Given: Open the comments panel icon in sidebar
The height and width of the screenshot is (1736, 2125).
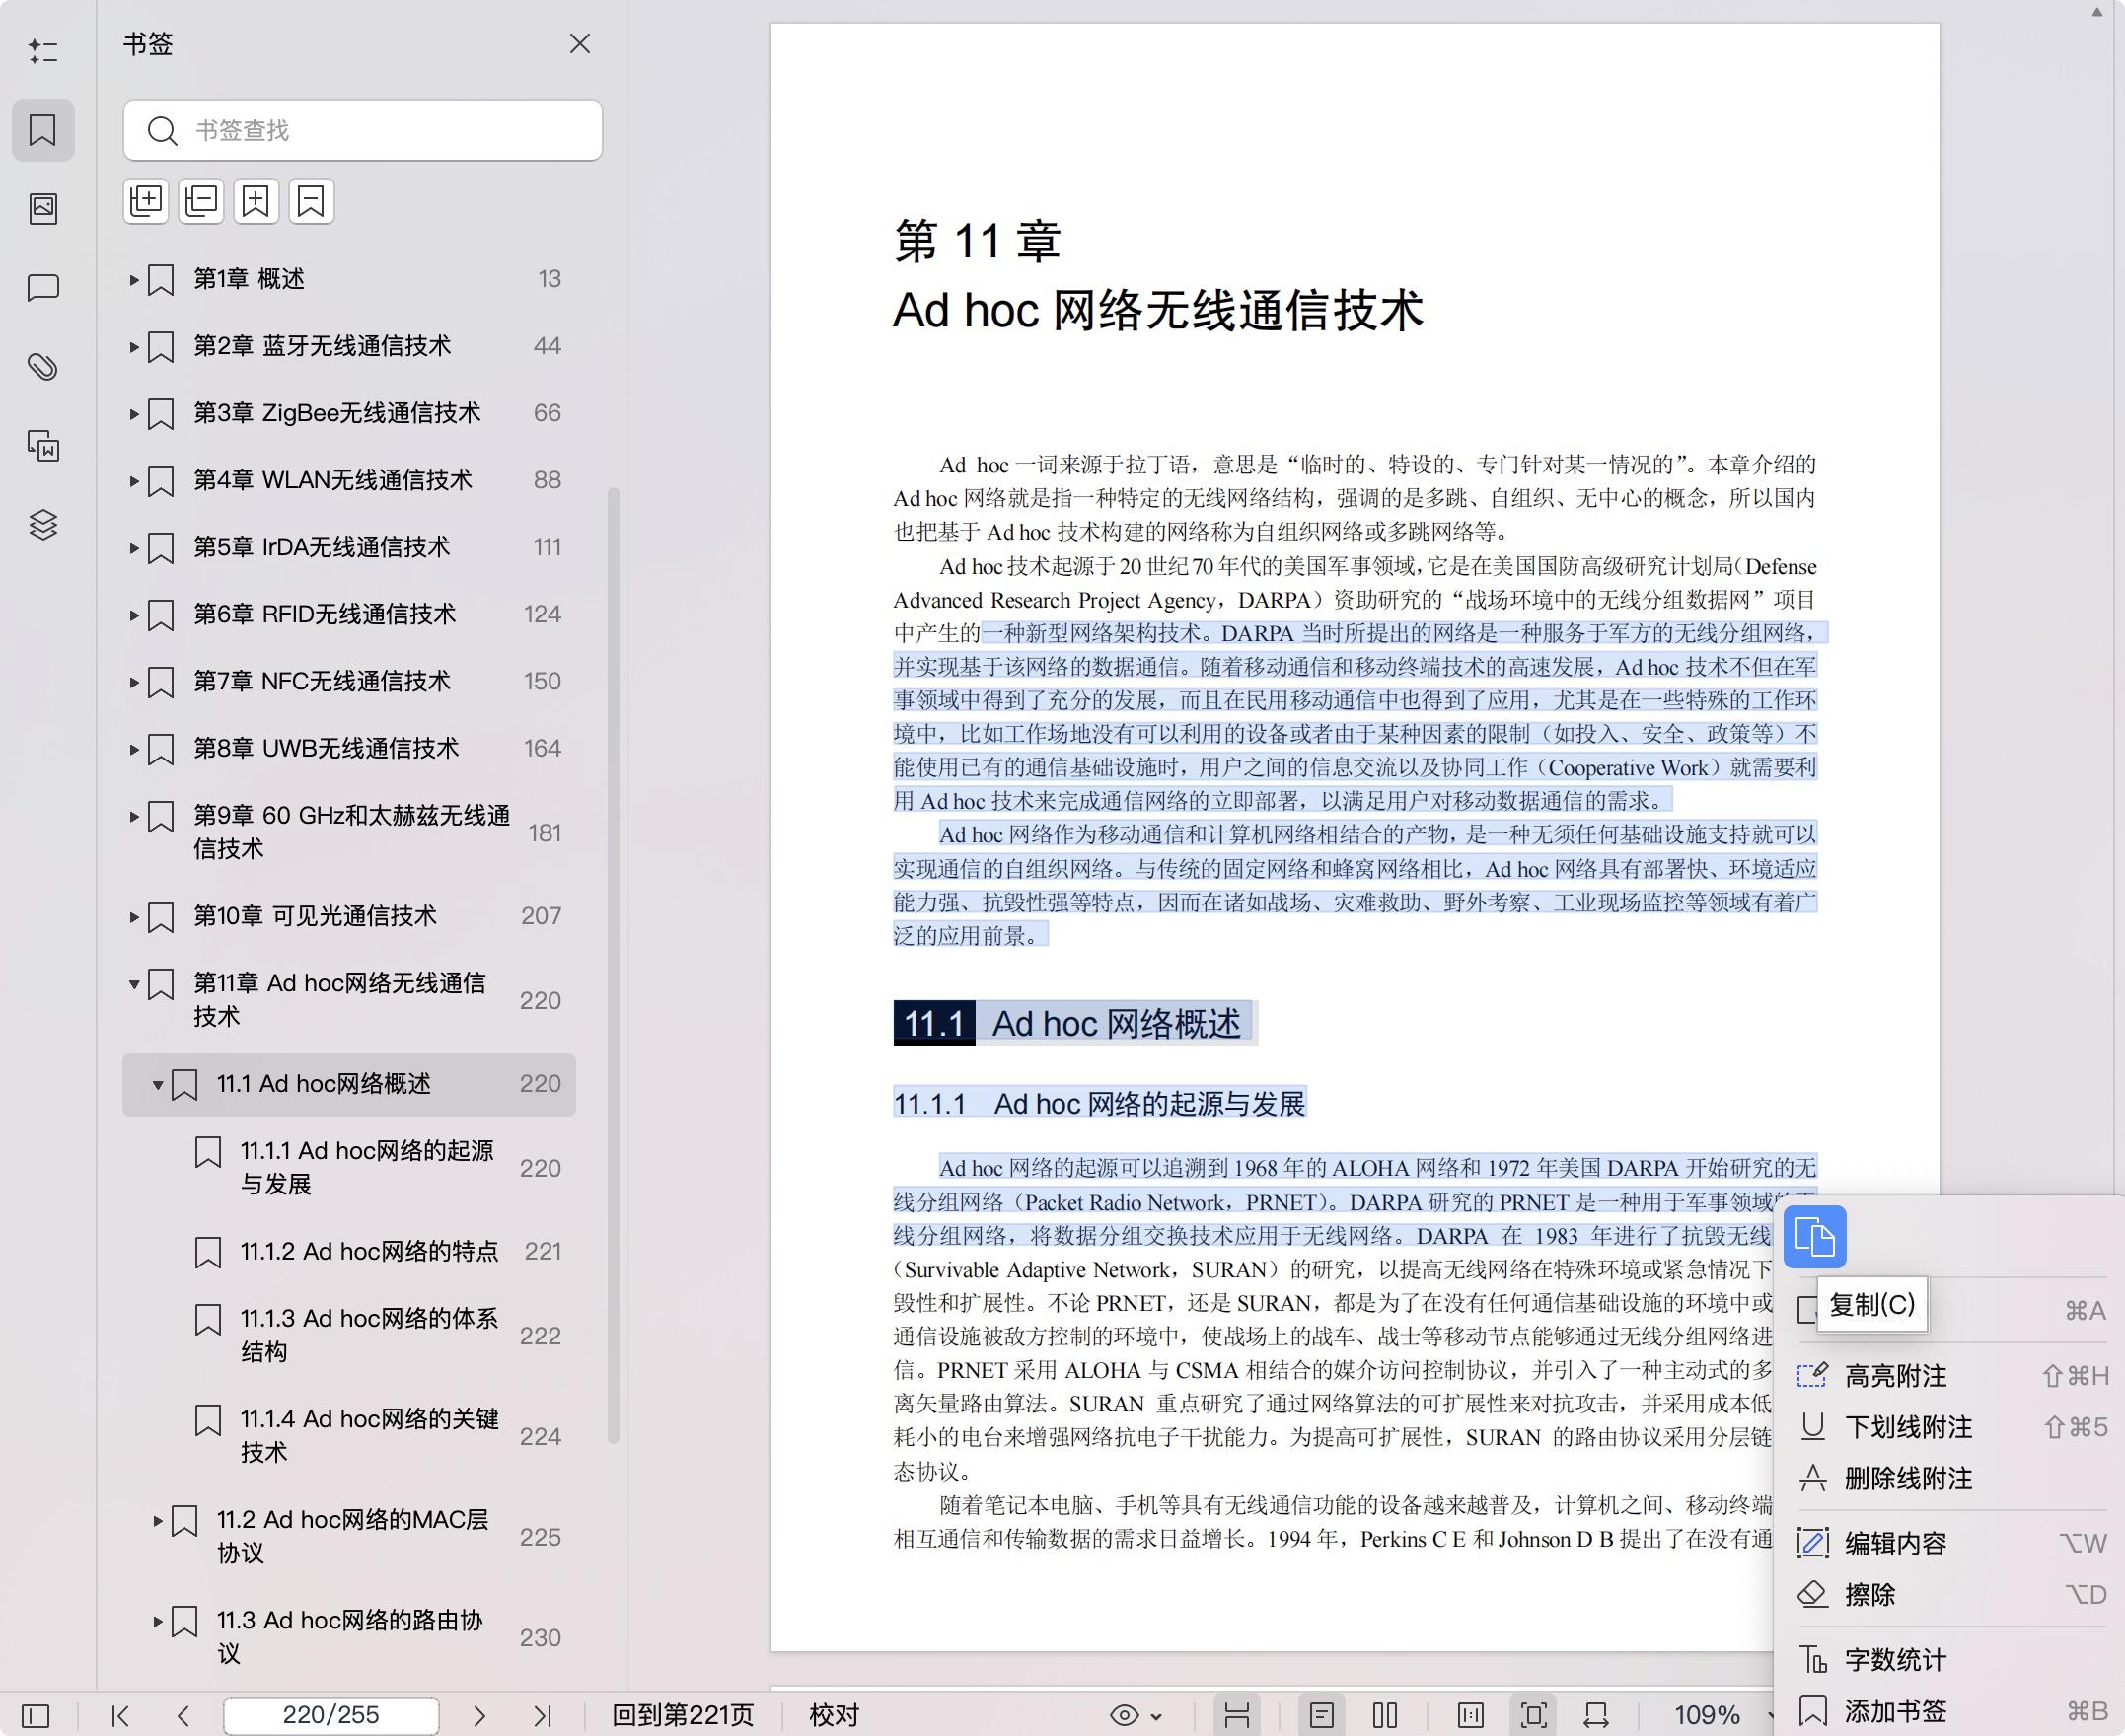Looking at the screenshot, I should [x=43, y=288].
